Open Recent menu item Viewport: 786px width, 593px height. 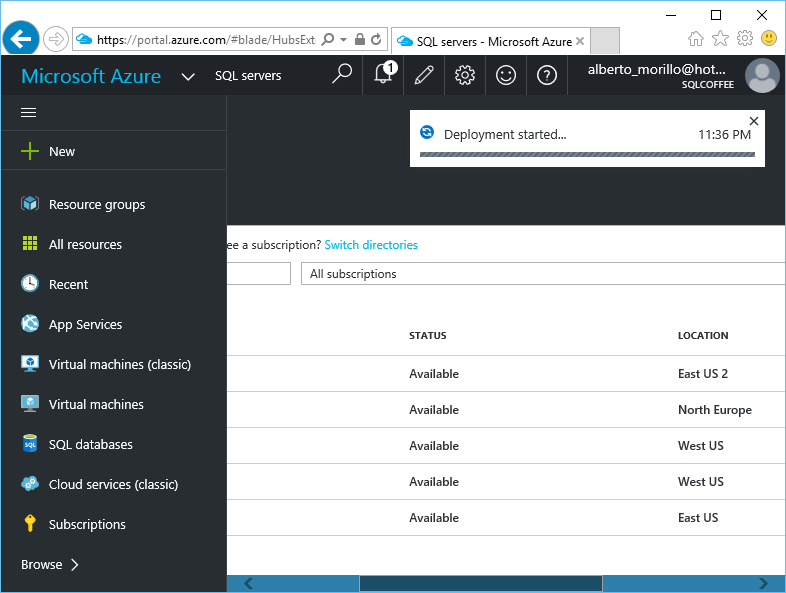[68, 284]
